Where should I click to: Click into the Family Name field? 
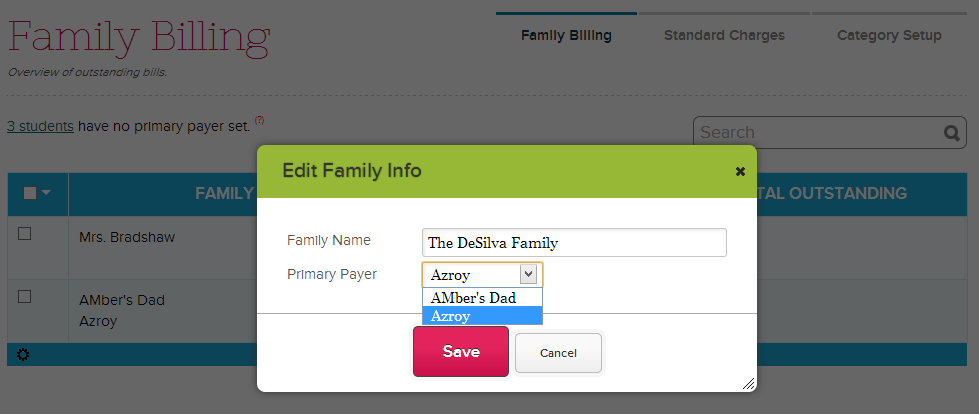[574, 243]
